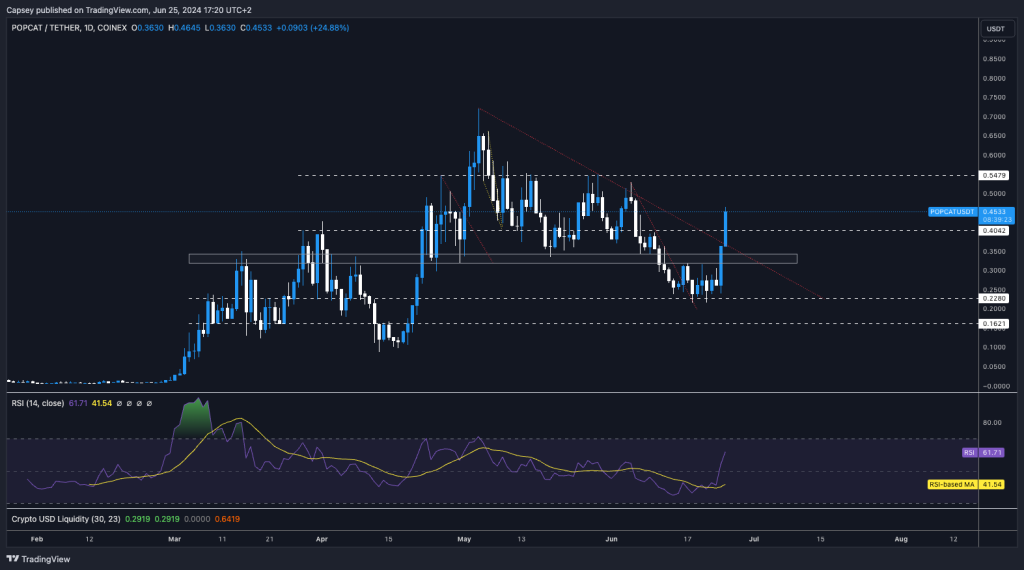Click the Mar label on time axis

(x=174, y=539)
